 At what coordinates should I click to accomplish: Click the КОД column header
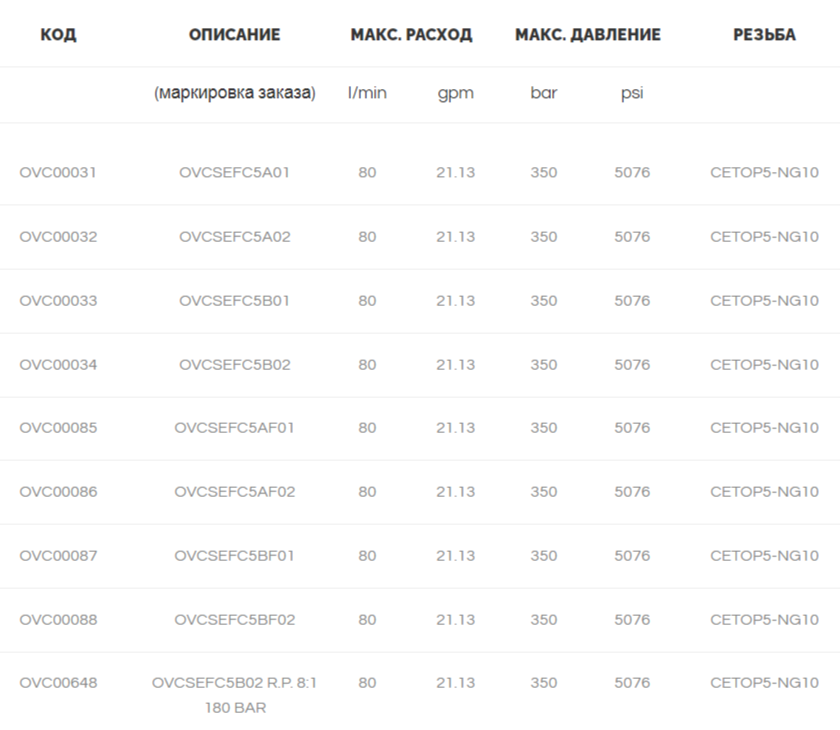point(58,35)
